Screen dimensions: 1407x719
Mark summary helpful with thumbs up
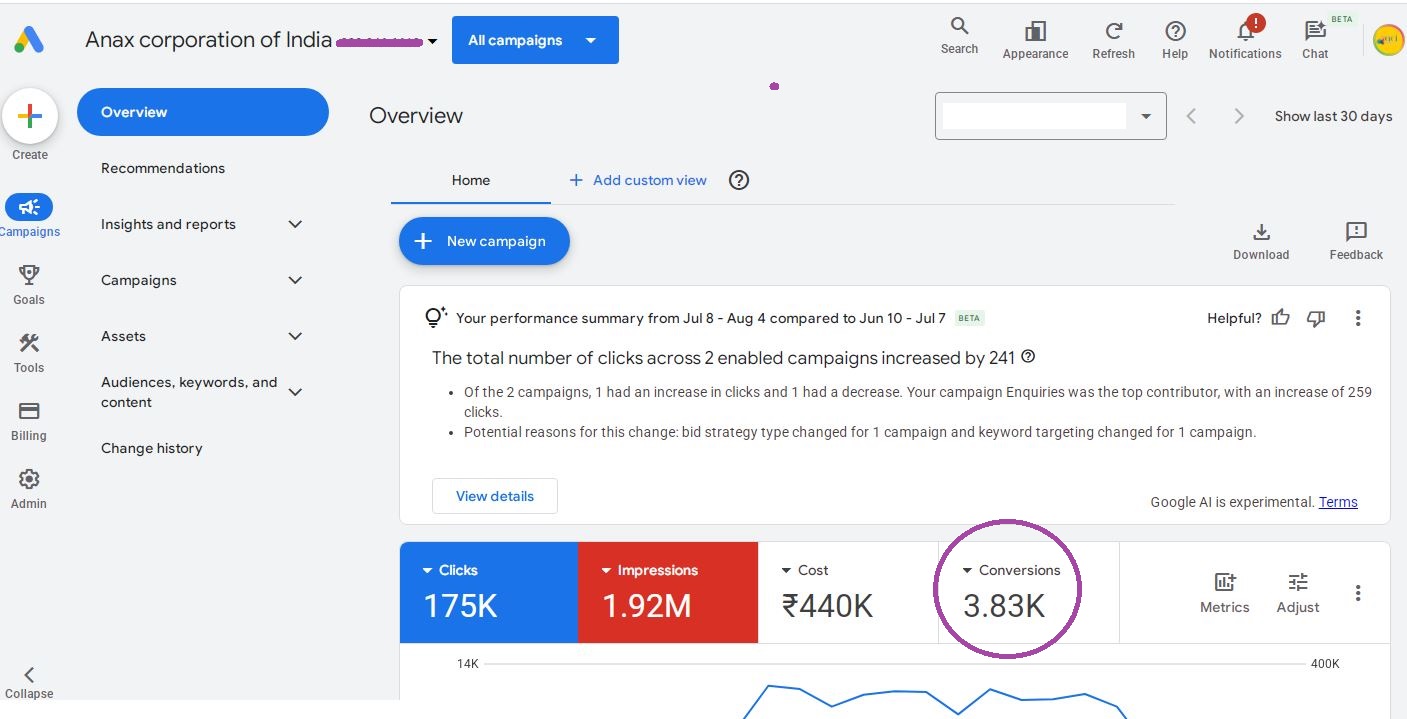(1280, 318)
